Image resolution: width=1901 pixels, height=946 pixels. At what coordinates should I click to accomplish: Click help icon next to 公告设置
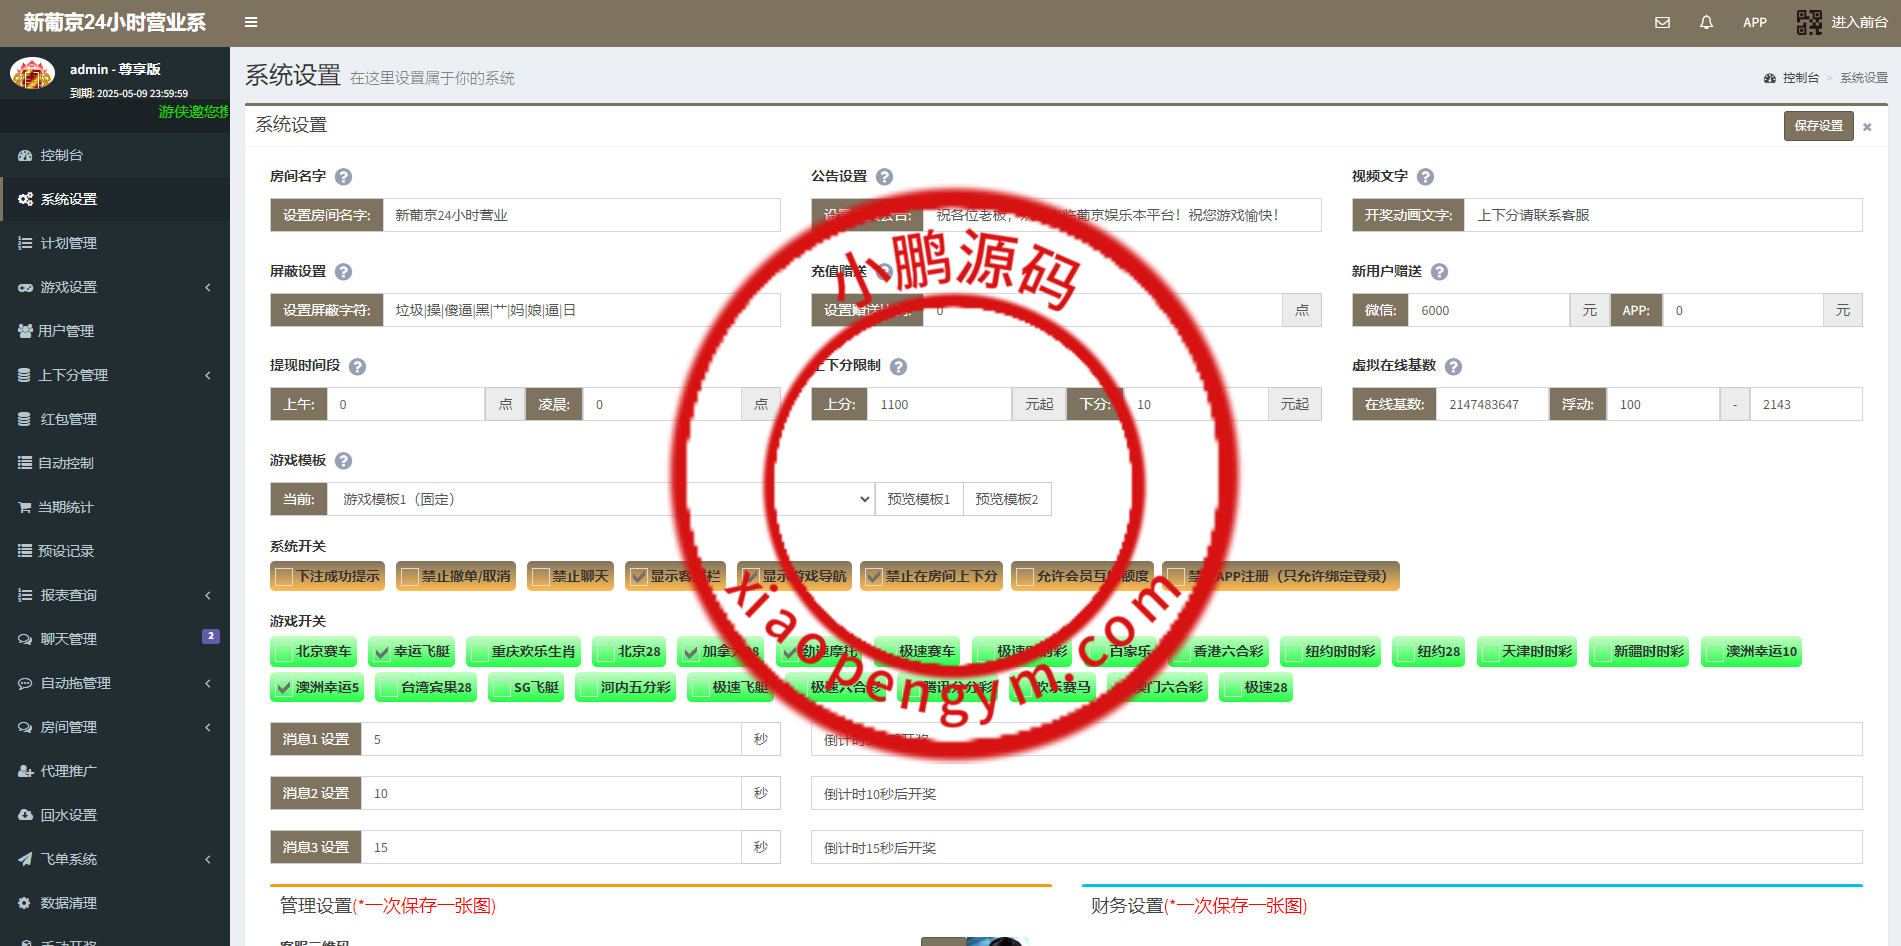[884, 177]
